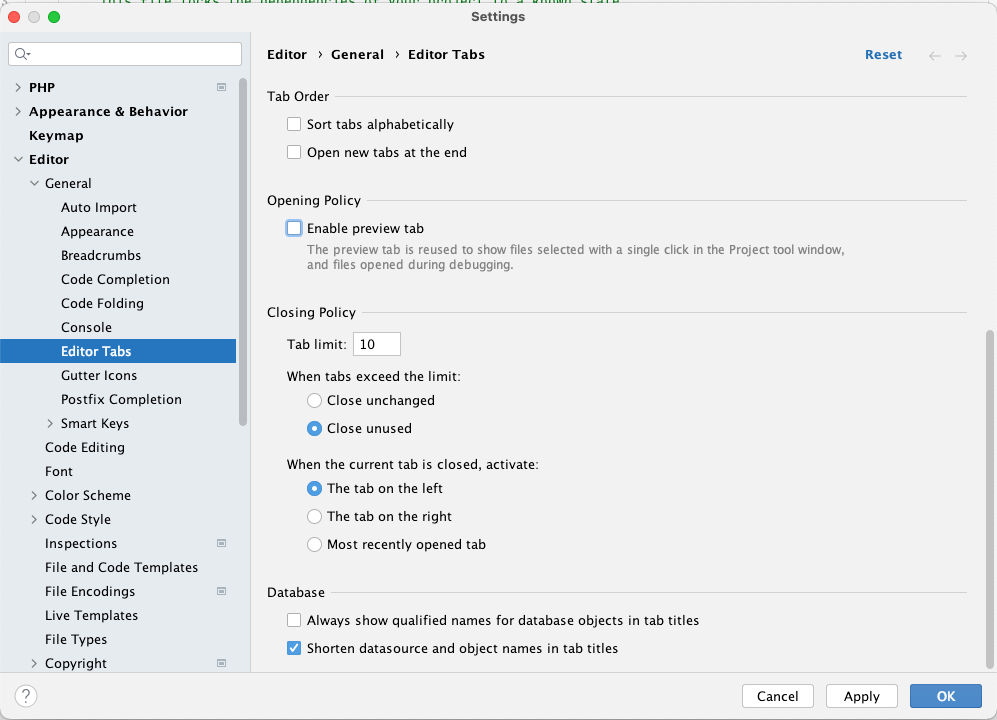This screenshot has width=997, height=720.
Task: Expand the PHP settings node
Action: tap(18, 87)
